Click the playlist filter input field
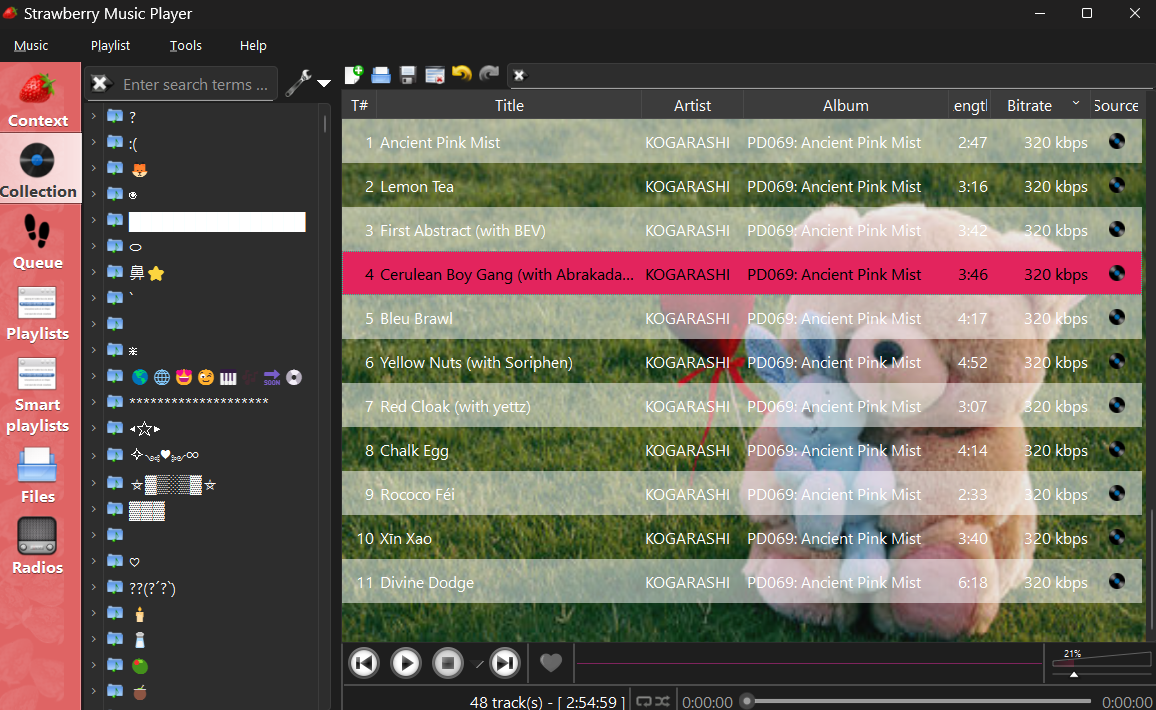This screenshot has width=1156, height=710. (x=840, y=75)
